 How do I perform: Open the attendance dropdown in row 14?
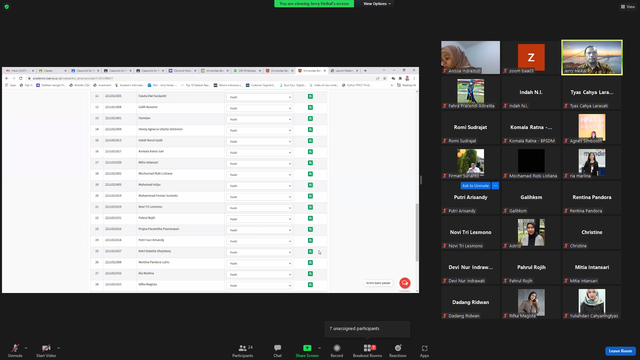(x=260, y=130)
